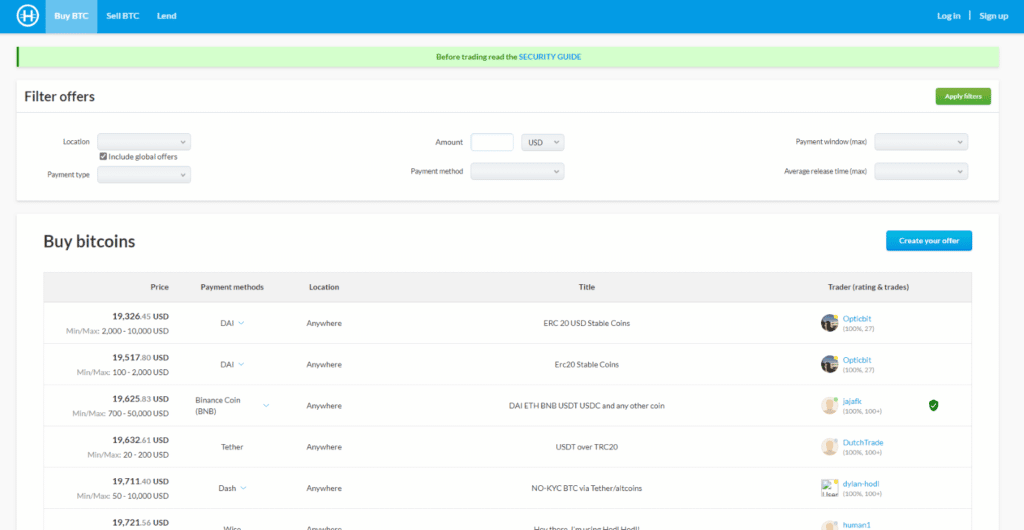Switch to the Sell BTC tab

[x=123, y=16]
